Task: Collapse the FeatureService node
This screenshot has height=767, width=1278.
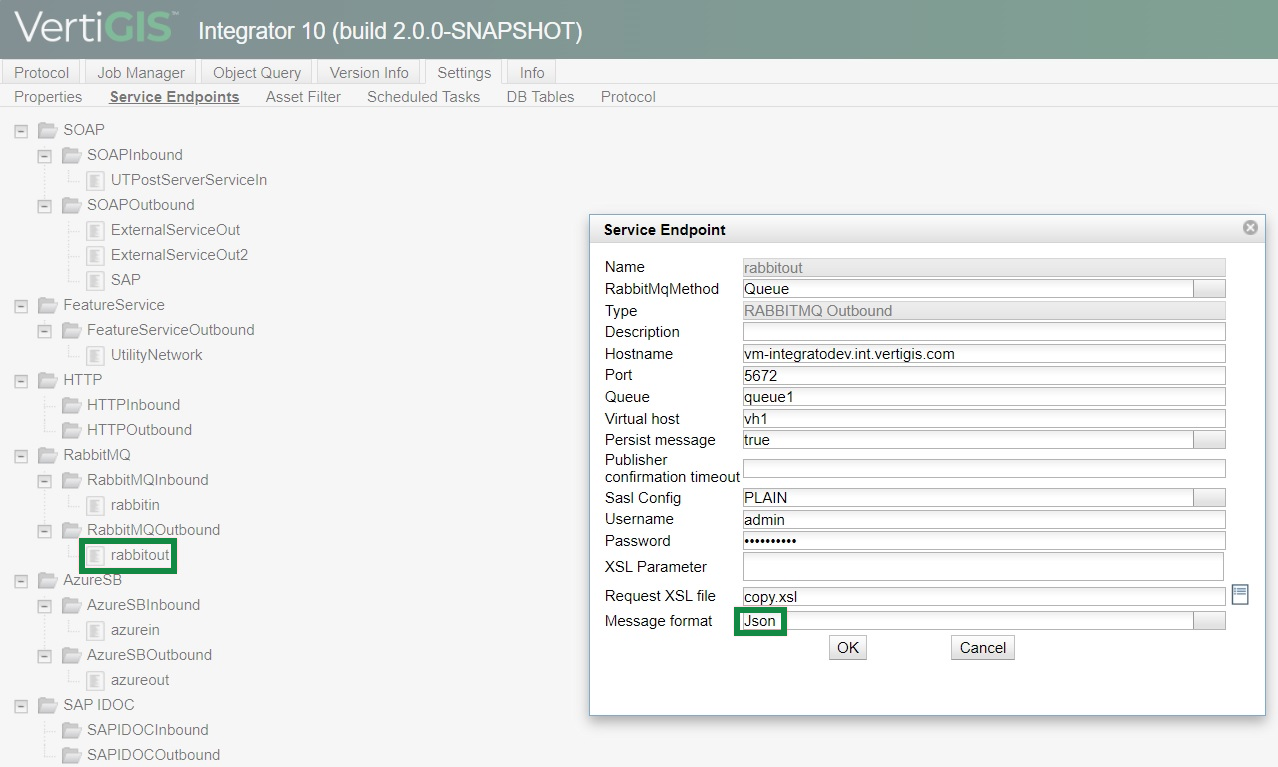Action: click(21, 306)
